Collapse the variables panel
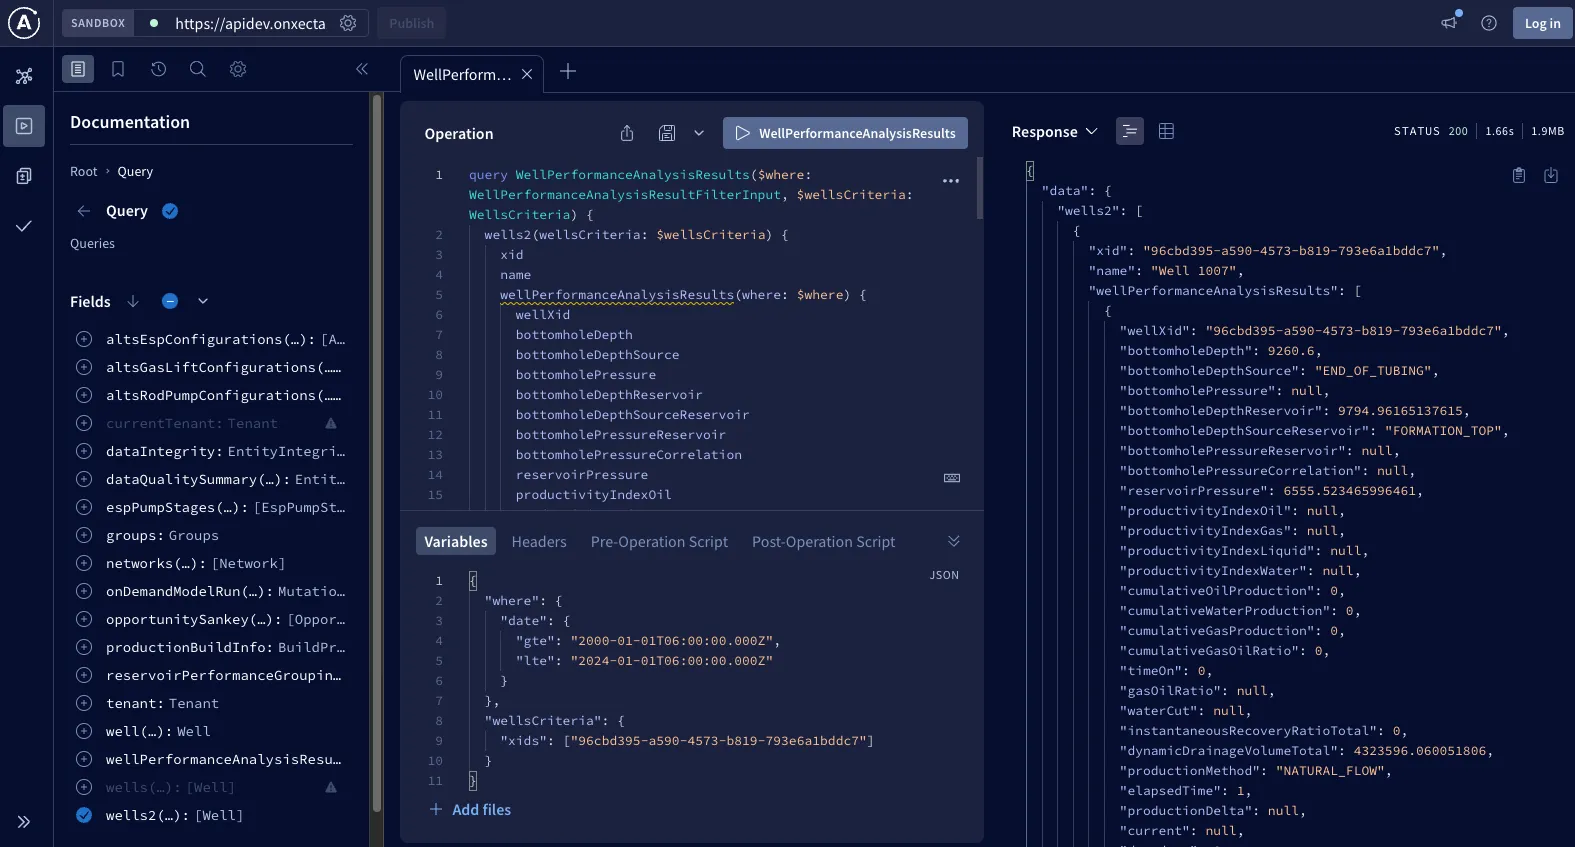Image resolution: width=1575 pixels, height=847 pixels. tap(954, 541)
